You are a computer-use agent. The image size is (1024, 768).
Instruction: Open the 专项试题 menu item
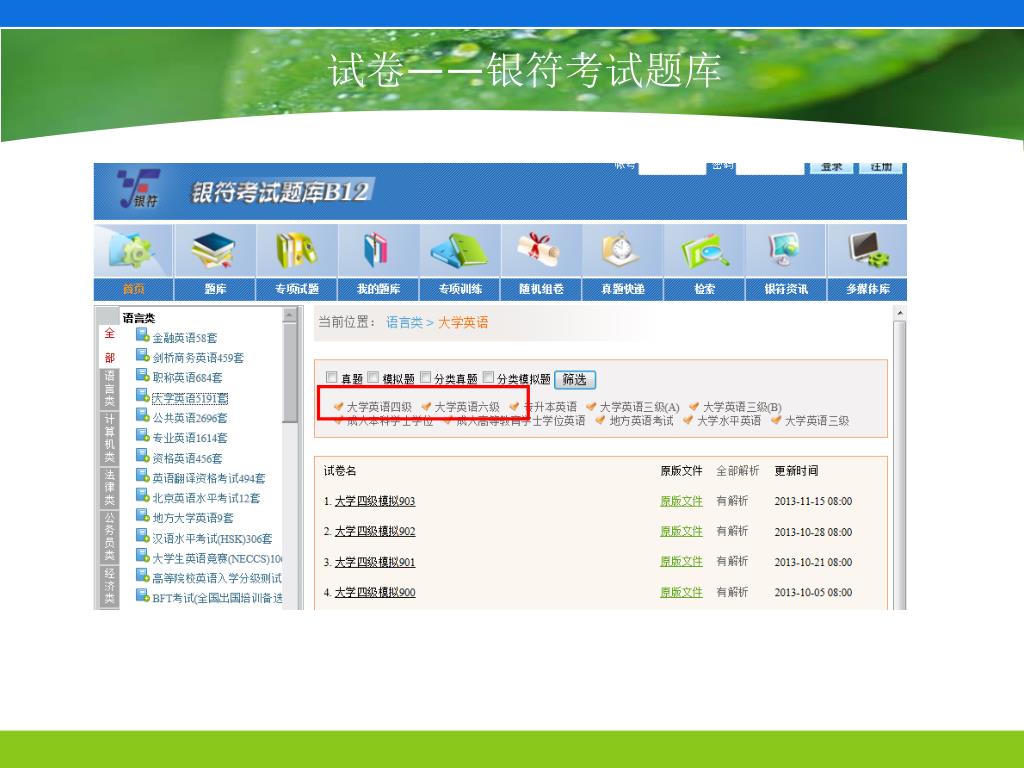click(x=296, y=289)
